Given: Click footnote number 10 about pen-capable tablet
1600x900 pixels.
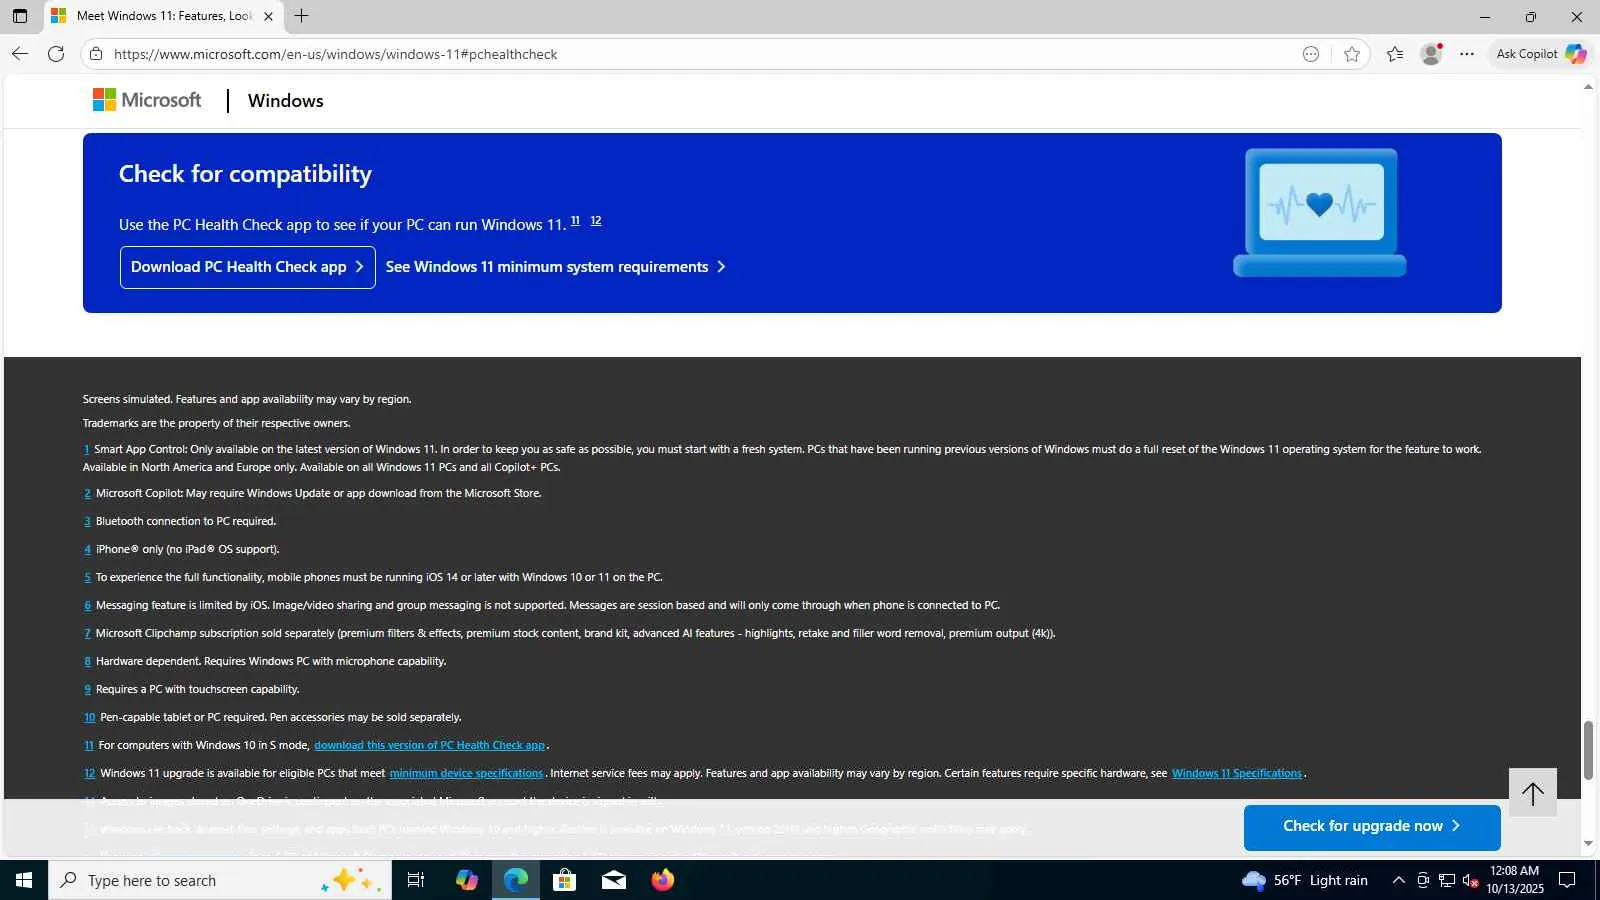Looking at the screenshot, I should pyautogui.click(x=89, y=718).
